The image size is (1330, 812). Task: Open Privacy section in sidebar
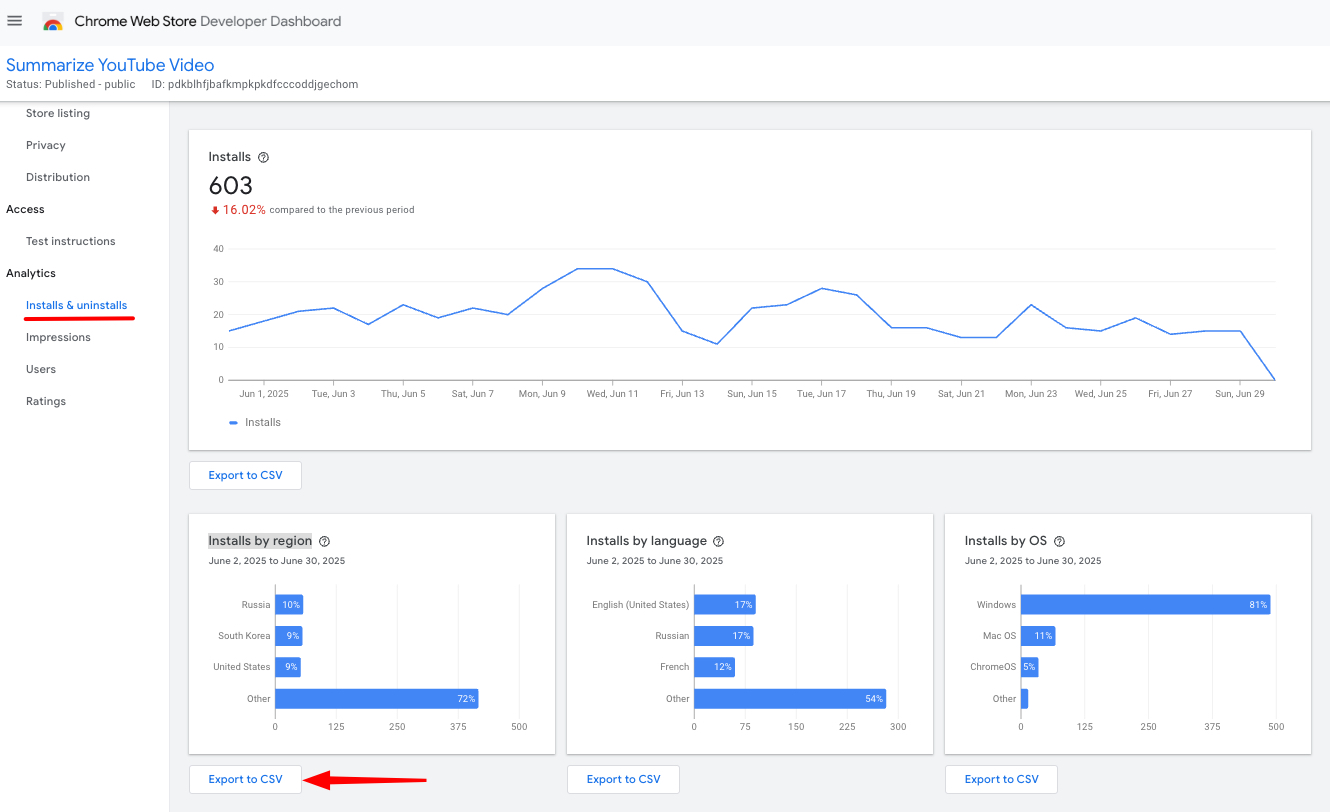point(46,145)
